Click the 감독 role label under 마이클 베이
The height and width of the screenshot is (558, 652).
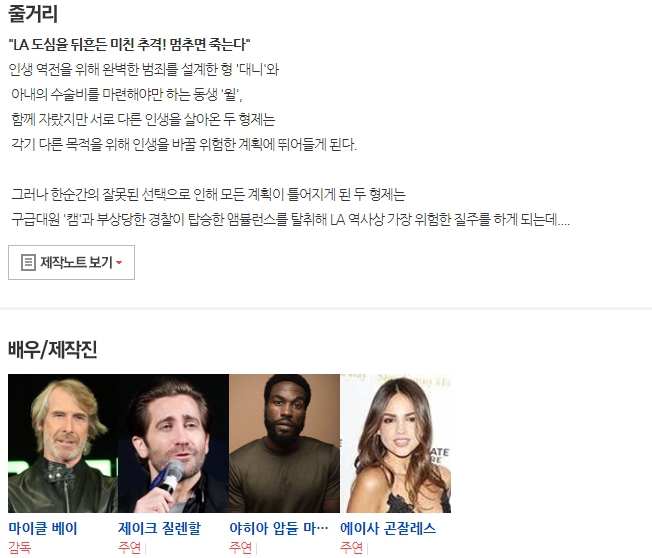pos(20,548)
